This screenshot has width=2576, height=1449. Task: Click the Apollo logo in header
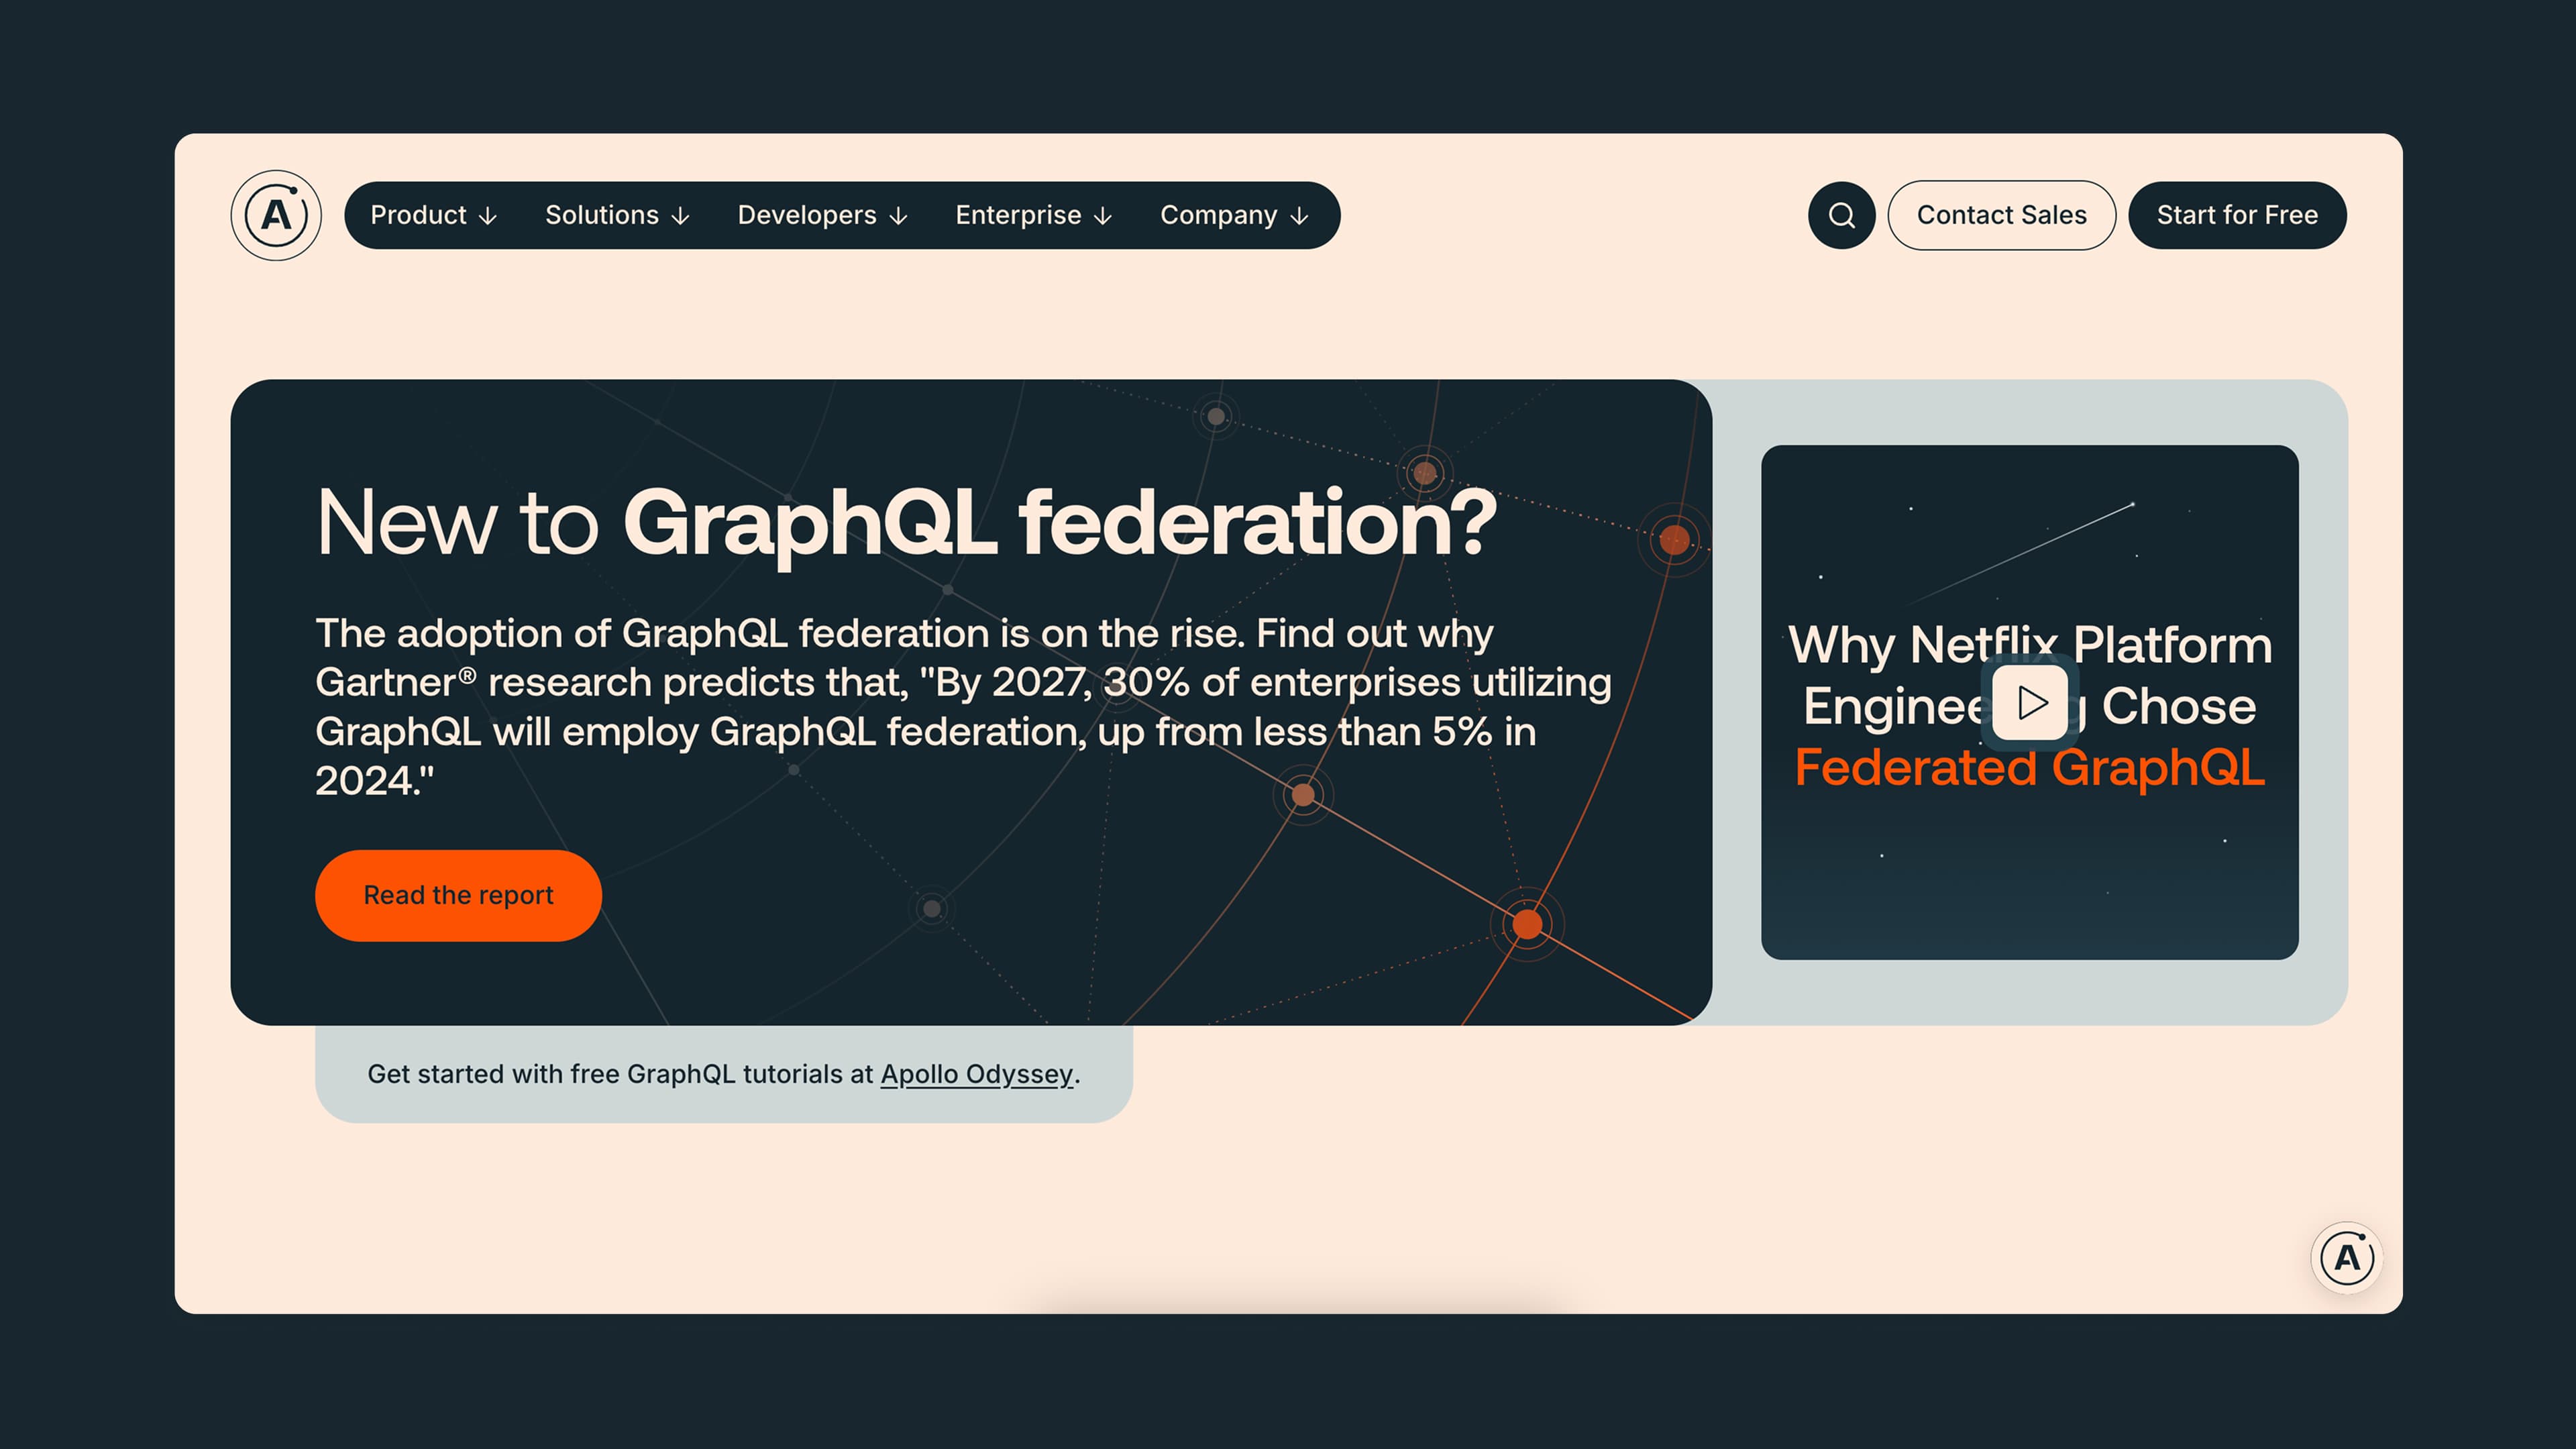coord(276,215)
